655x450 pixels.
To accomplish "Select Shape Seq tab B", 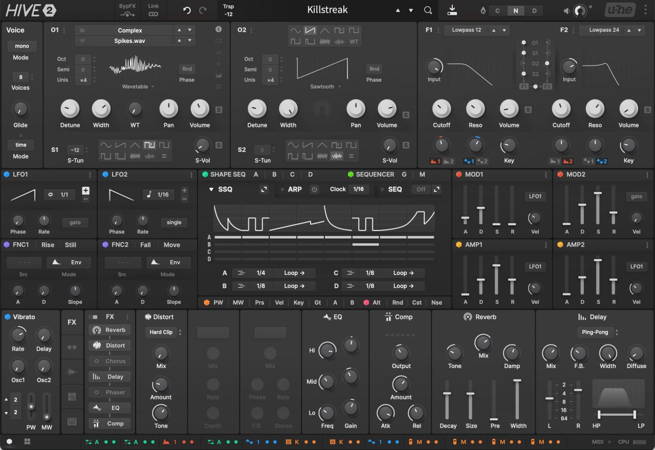I will (x=275, y=174).
